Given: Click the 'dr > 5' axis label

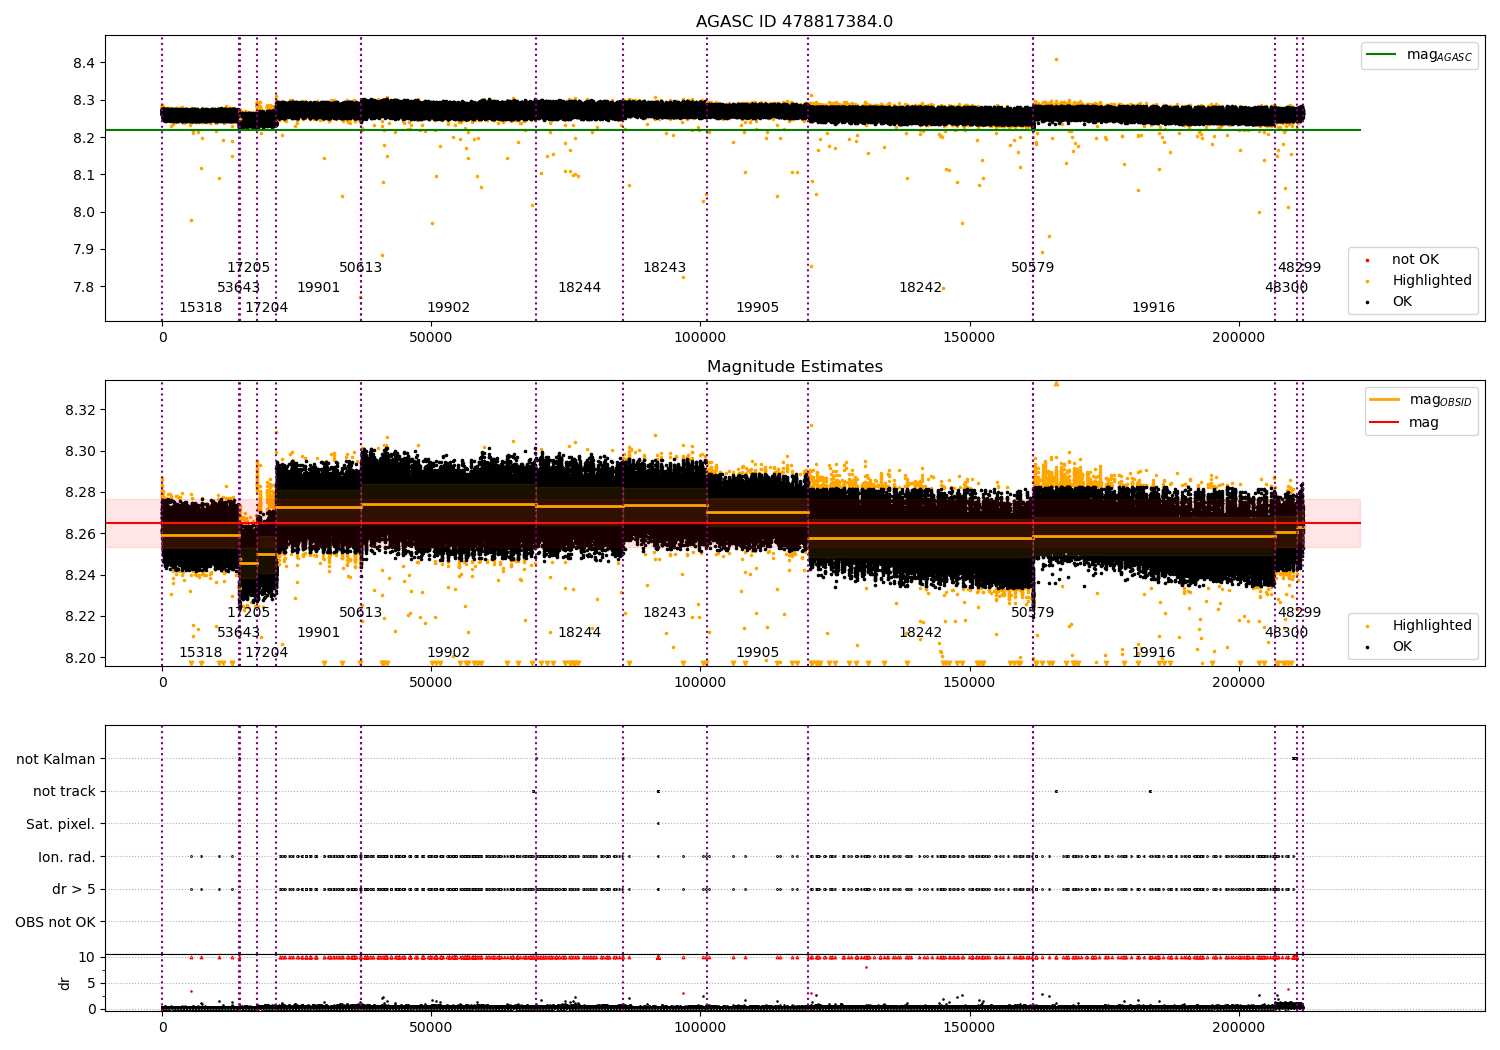Looking at the screenshot, I should click(73, 890).
